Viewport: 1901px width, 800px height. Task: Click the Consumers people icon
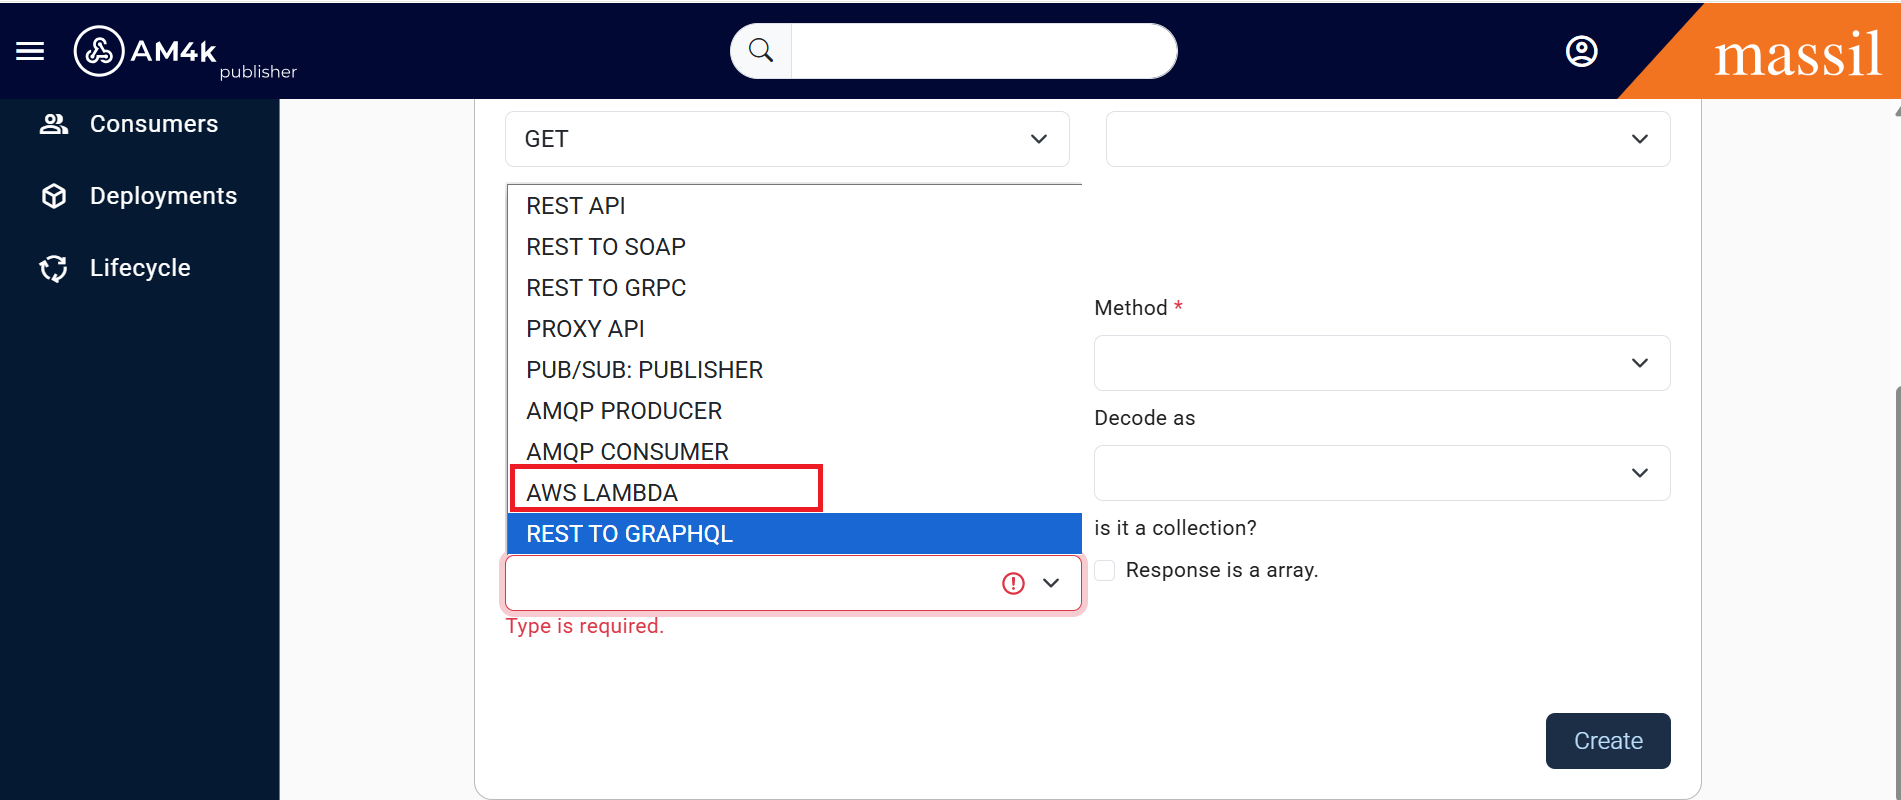tap(54, 124)
